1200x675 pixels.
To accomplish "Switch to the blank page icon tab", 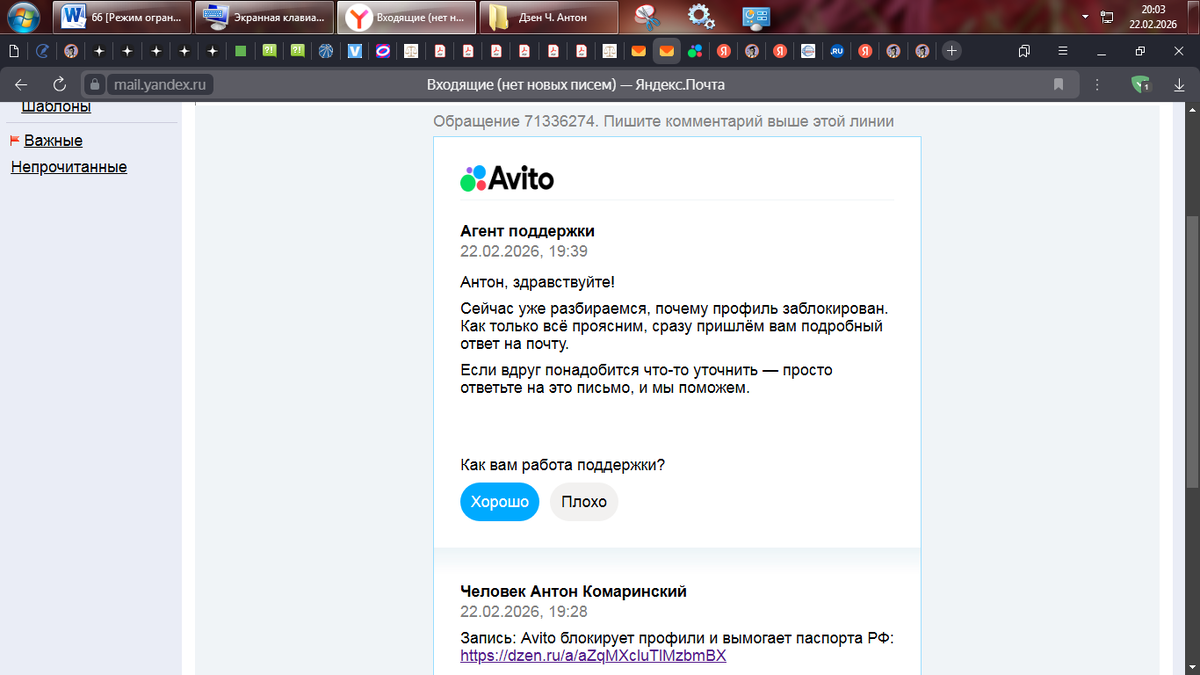I will coord(14,50).
